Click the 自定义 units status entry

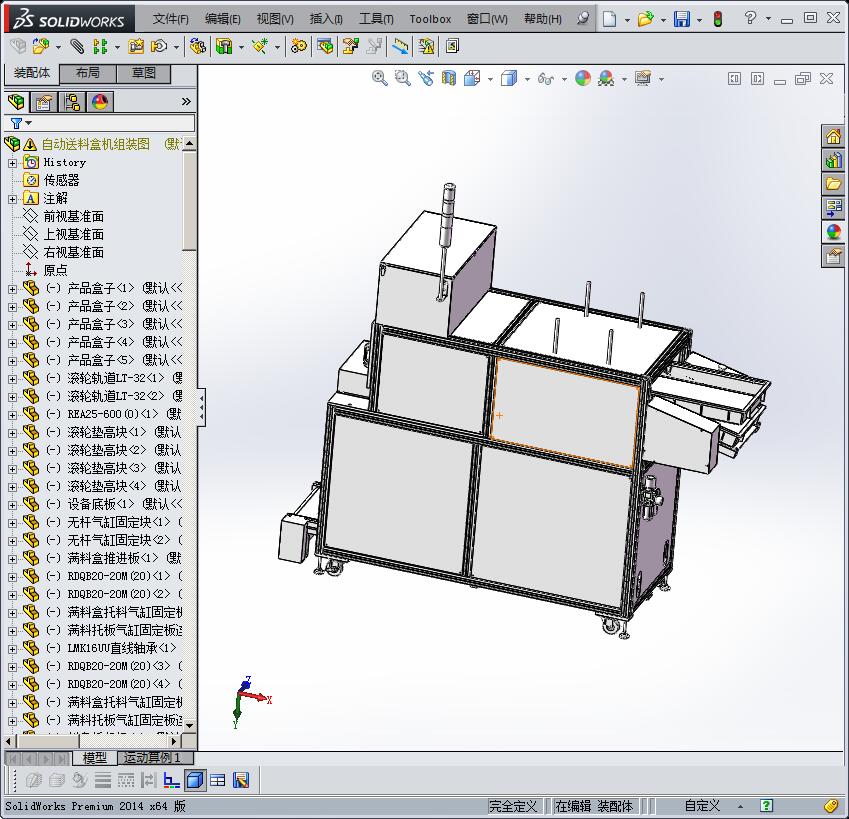[x=702, y=806]
